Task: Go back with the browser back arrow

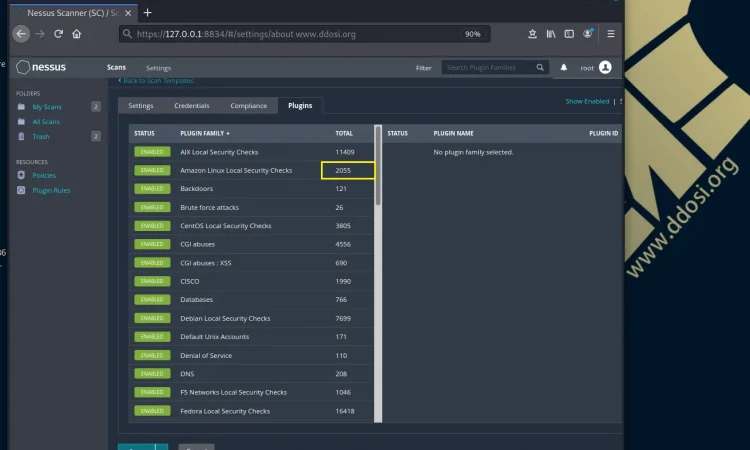Action: 21,34
